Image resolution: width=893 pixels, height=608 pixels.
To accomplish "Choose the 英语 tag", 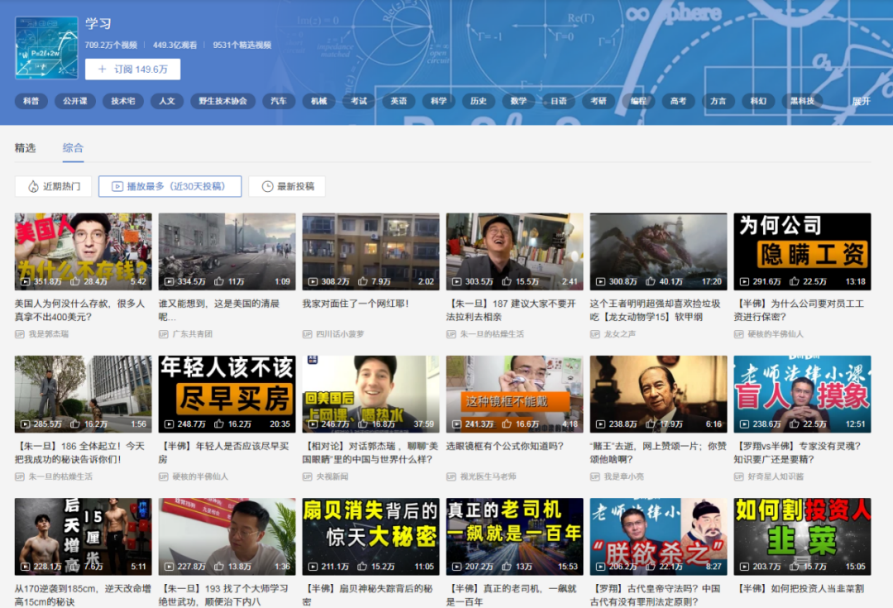I will [x=399, y=101].
